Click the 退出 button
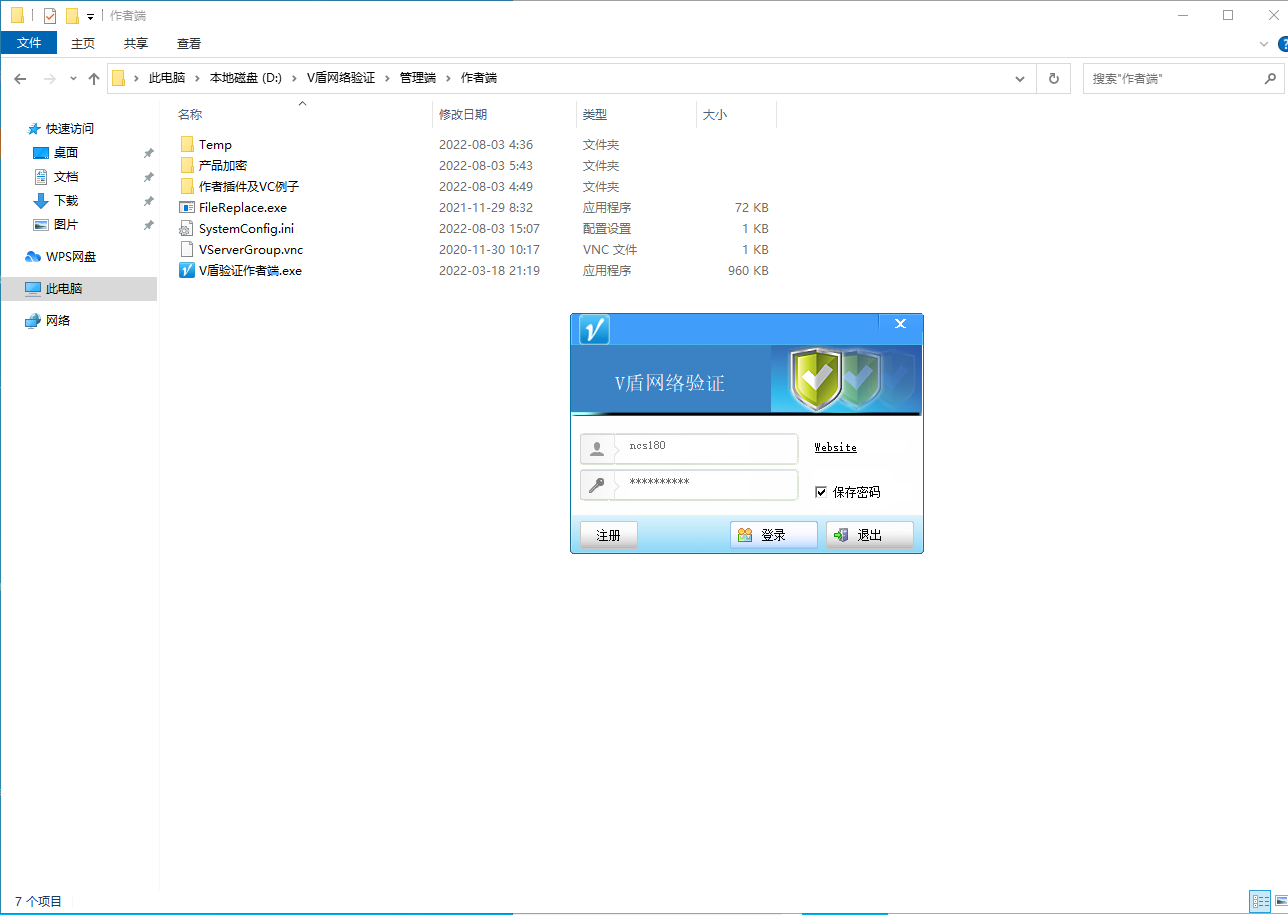 coord(869,535)
